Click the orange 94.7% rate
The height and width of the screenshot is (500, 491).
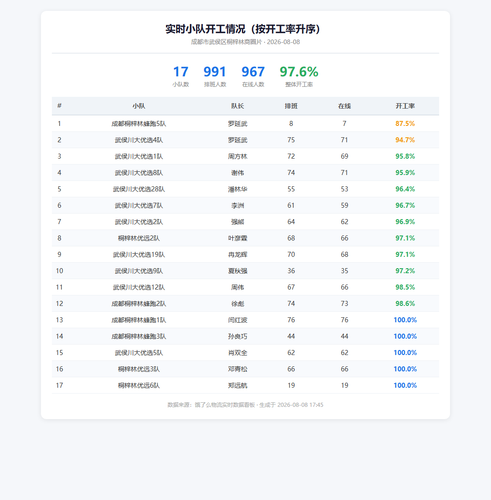pyautogui.click(x=405, y=140)
